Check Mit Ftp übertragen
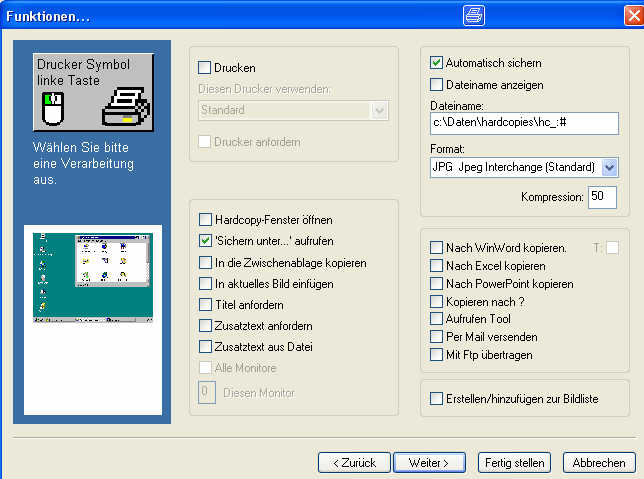644x479 pixels. point(436,355)
